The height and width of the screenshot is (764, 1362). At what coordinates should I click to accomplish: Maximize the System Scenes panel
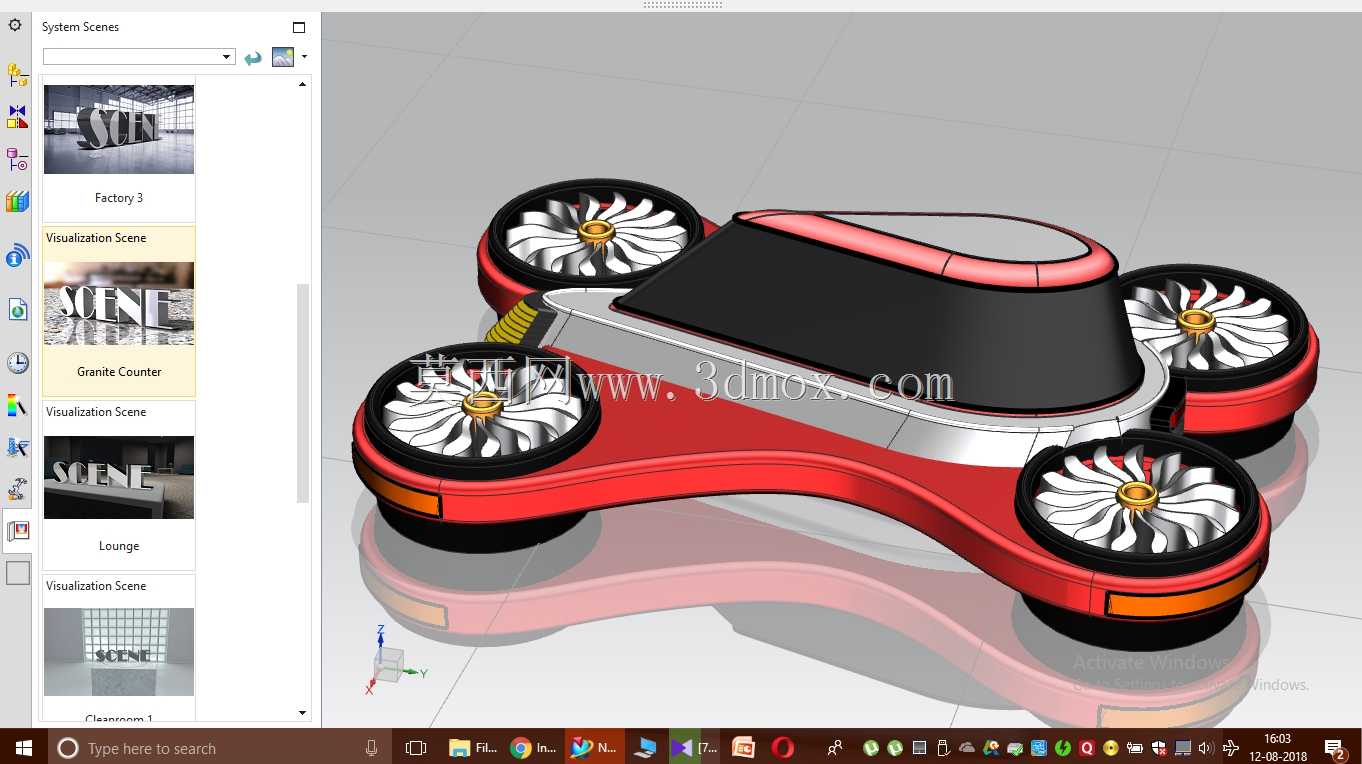[x=298, y=27]
